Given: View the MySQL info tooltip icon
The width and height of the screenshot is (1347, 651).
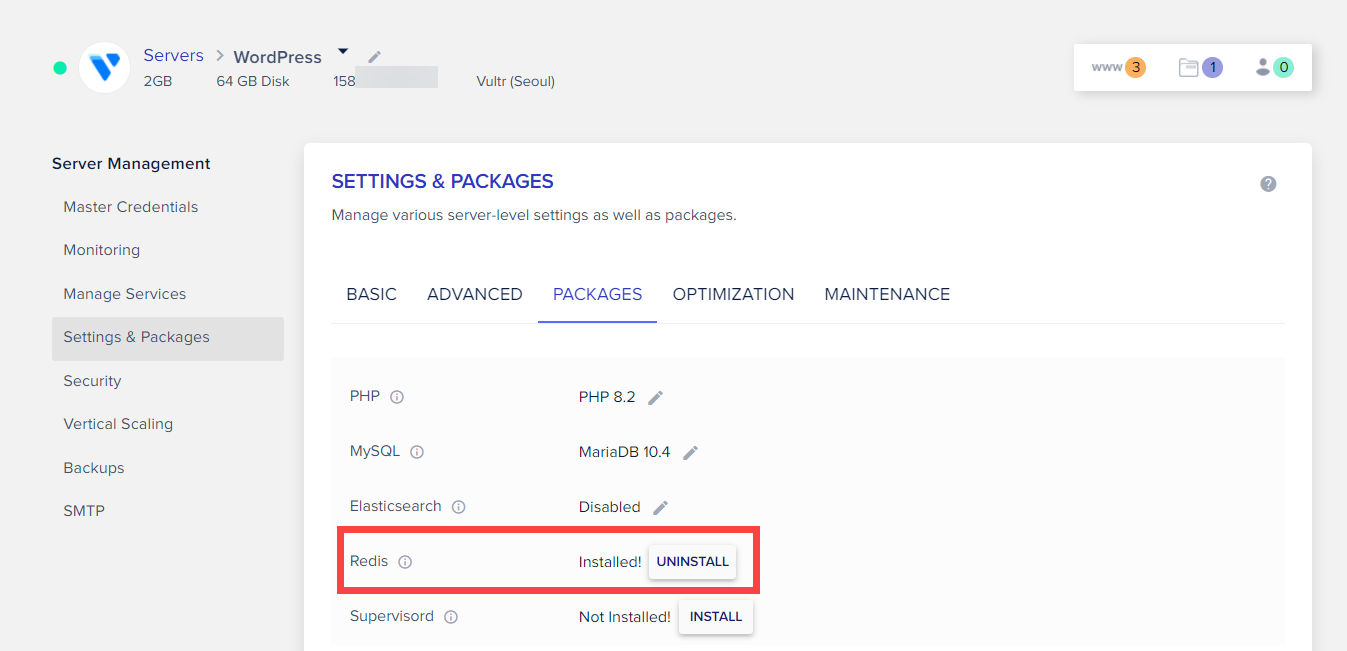Looking at the screenshot, I should 416,451.
